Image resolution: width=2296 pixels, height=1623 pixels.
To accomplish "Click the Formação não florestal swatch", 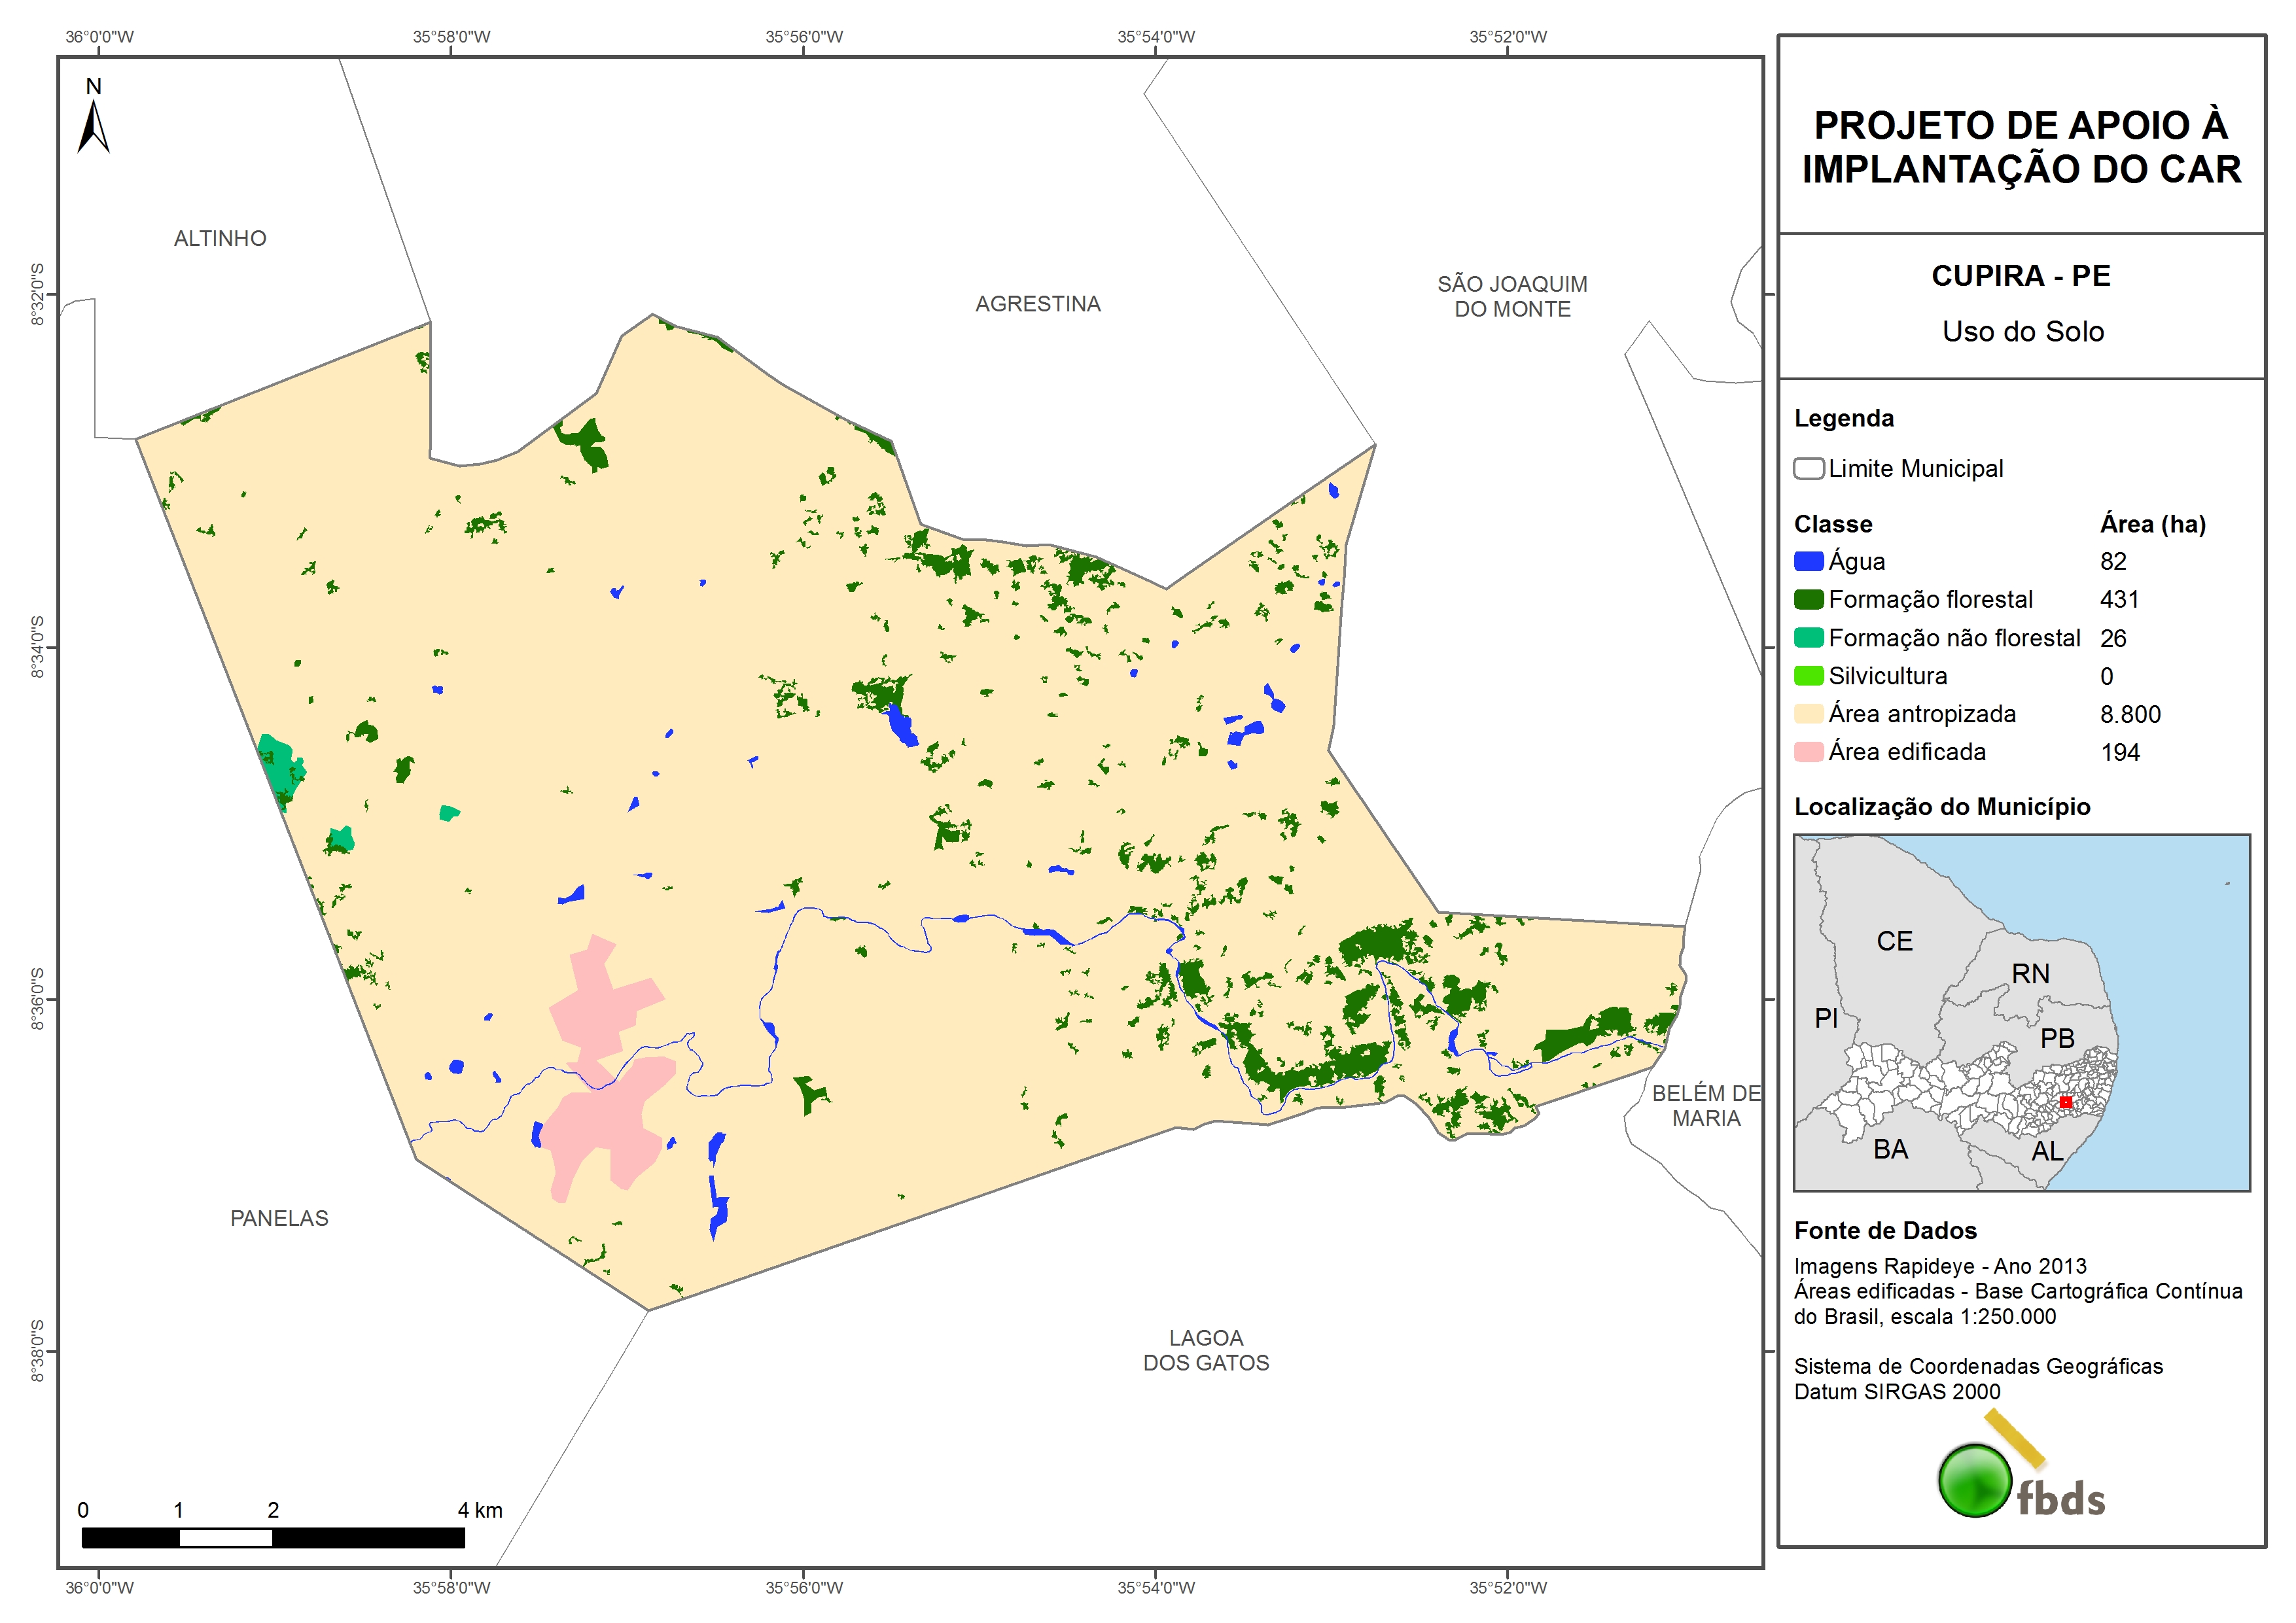I will 1808,637.
